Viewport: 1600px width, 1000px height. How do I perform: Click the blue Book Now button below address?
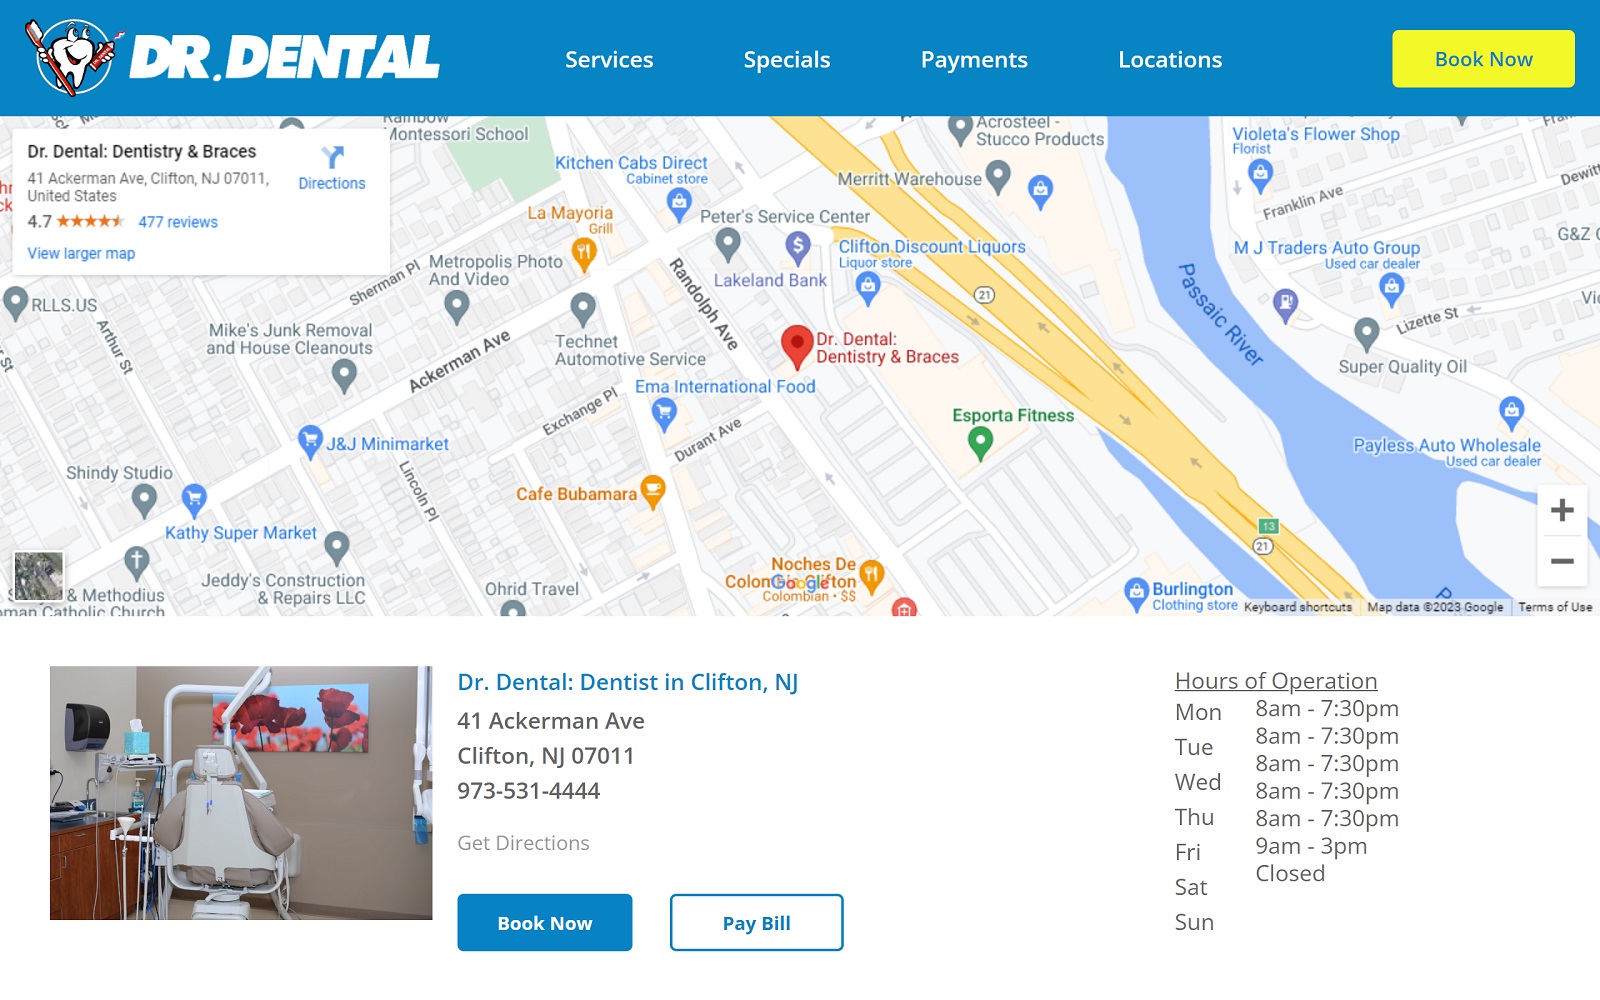click(x=545, y=923)
